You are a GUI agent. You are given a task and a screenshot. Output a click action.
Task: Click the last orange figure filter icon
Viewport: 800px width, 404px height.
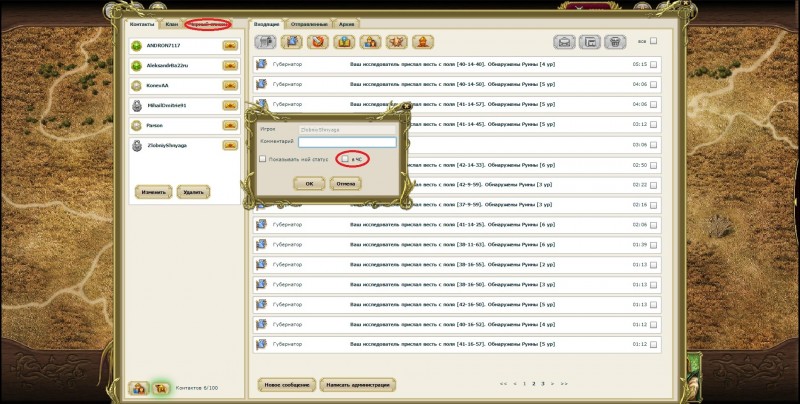[422, 42]
